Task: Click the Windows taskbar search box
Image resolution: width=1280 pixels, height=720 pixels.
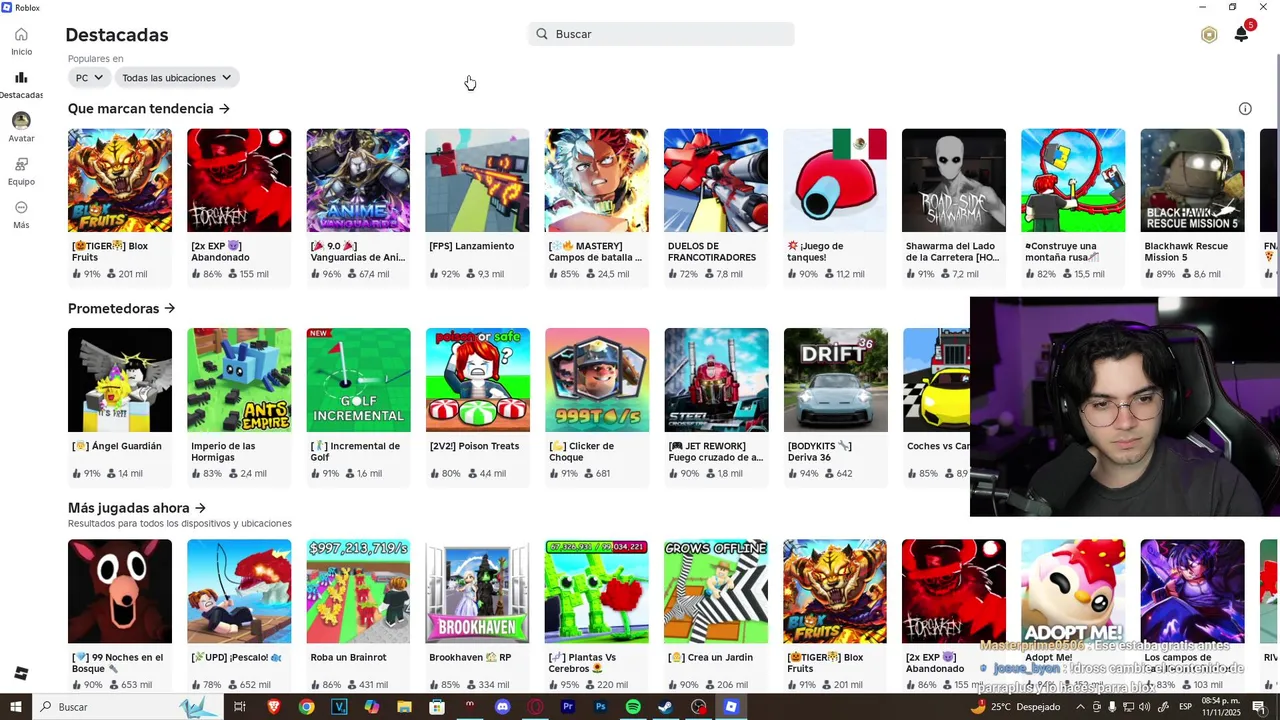Action: tap(128, 707)
